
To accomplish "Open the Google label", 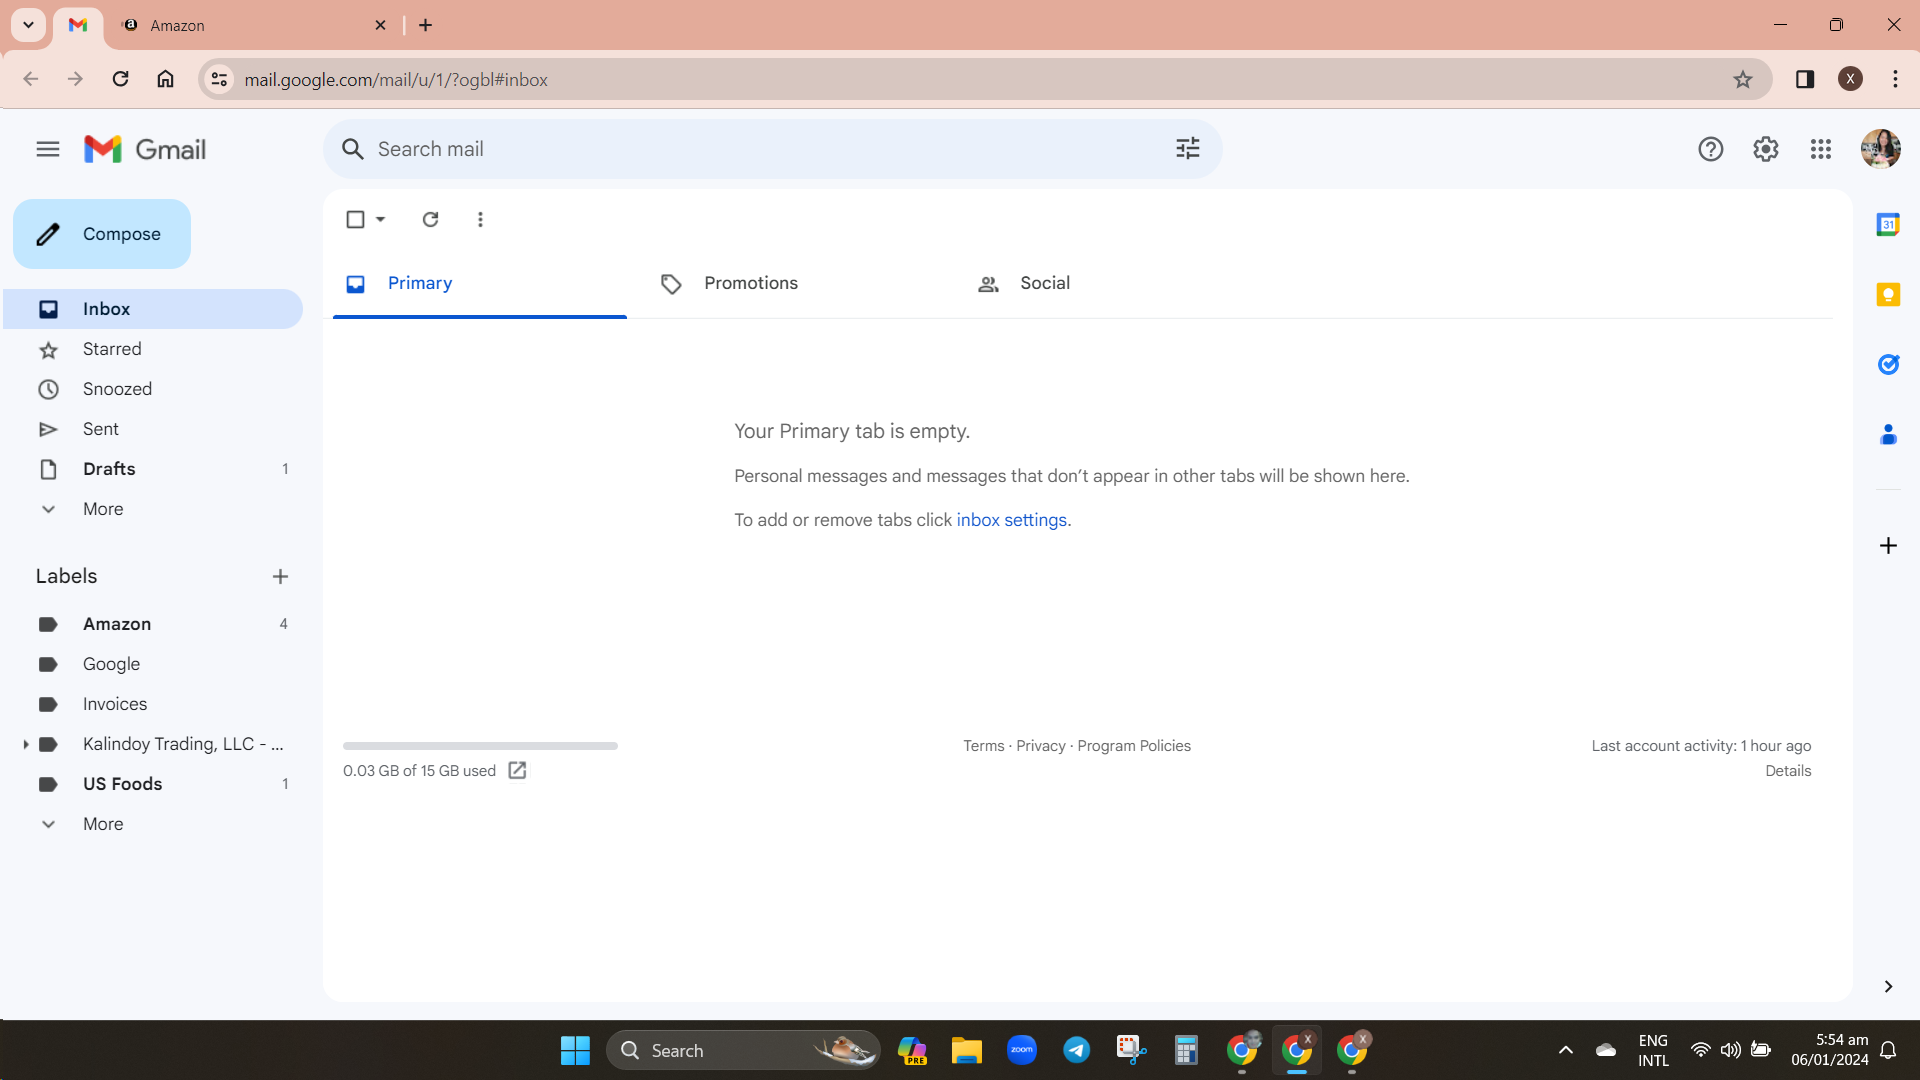I will pyautogui.click(x=153, y=664).
